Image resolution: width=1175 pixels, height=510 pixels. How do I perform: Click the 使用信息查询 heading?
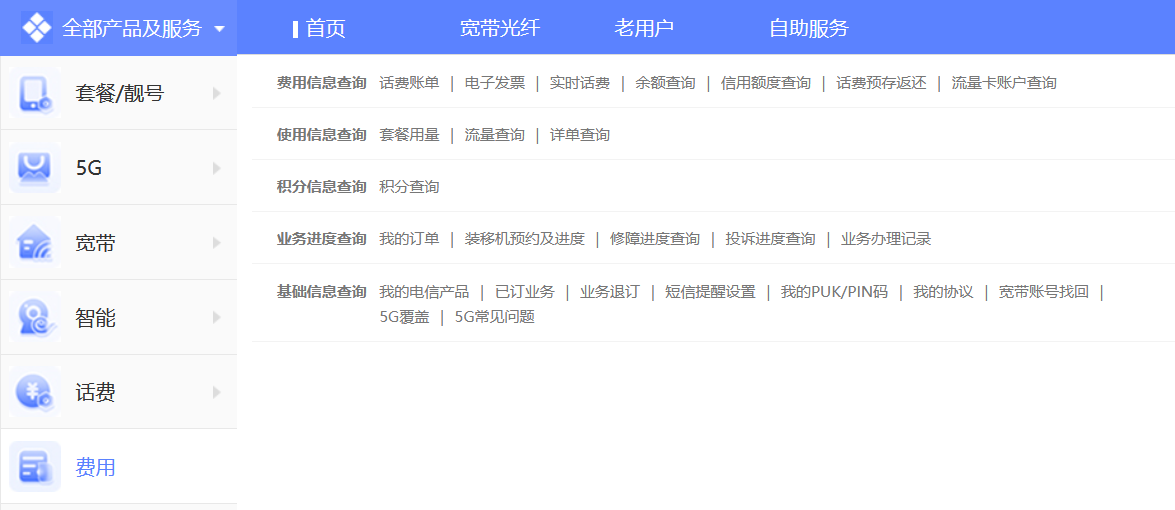click(x=321, y=135)
